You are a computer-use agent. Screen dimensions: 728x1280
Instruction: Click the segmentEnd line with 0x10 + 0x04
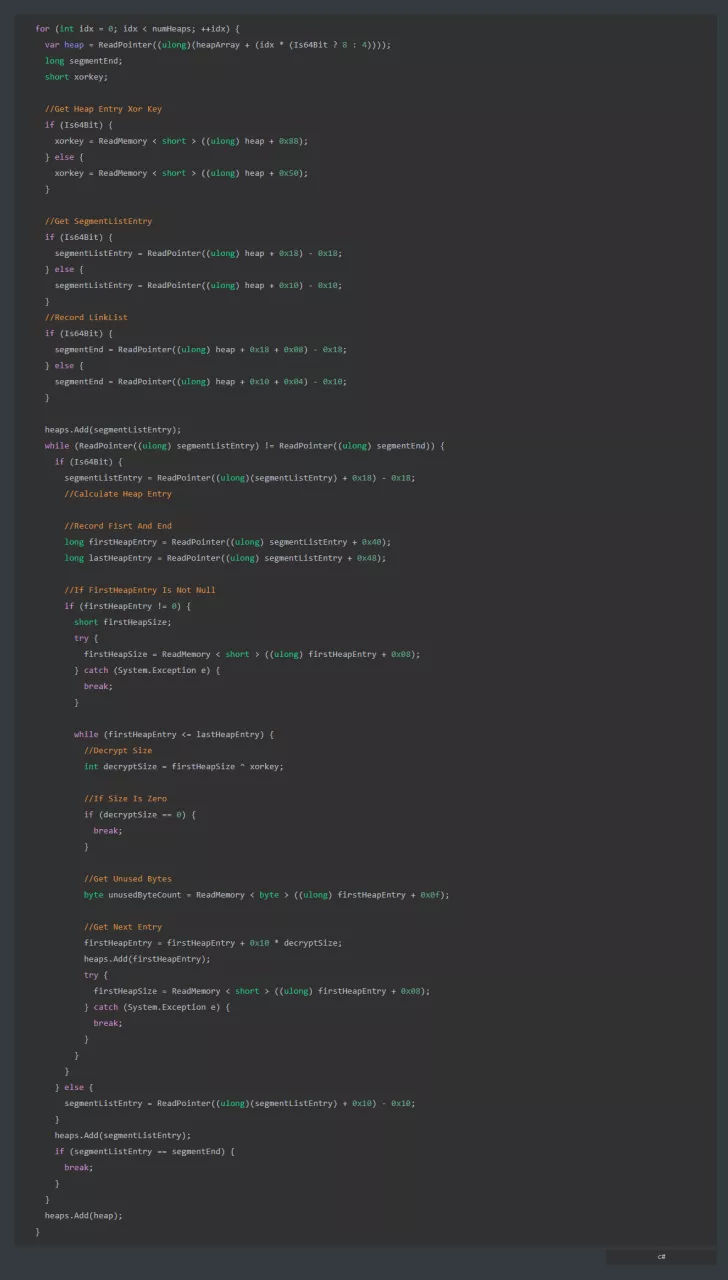click(x=200, y=381)
